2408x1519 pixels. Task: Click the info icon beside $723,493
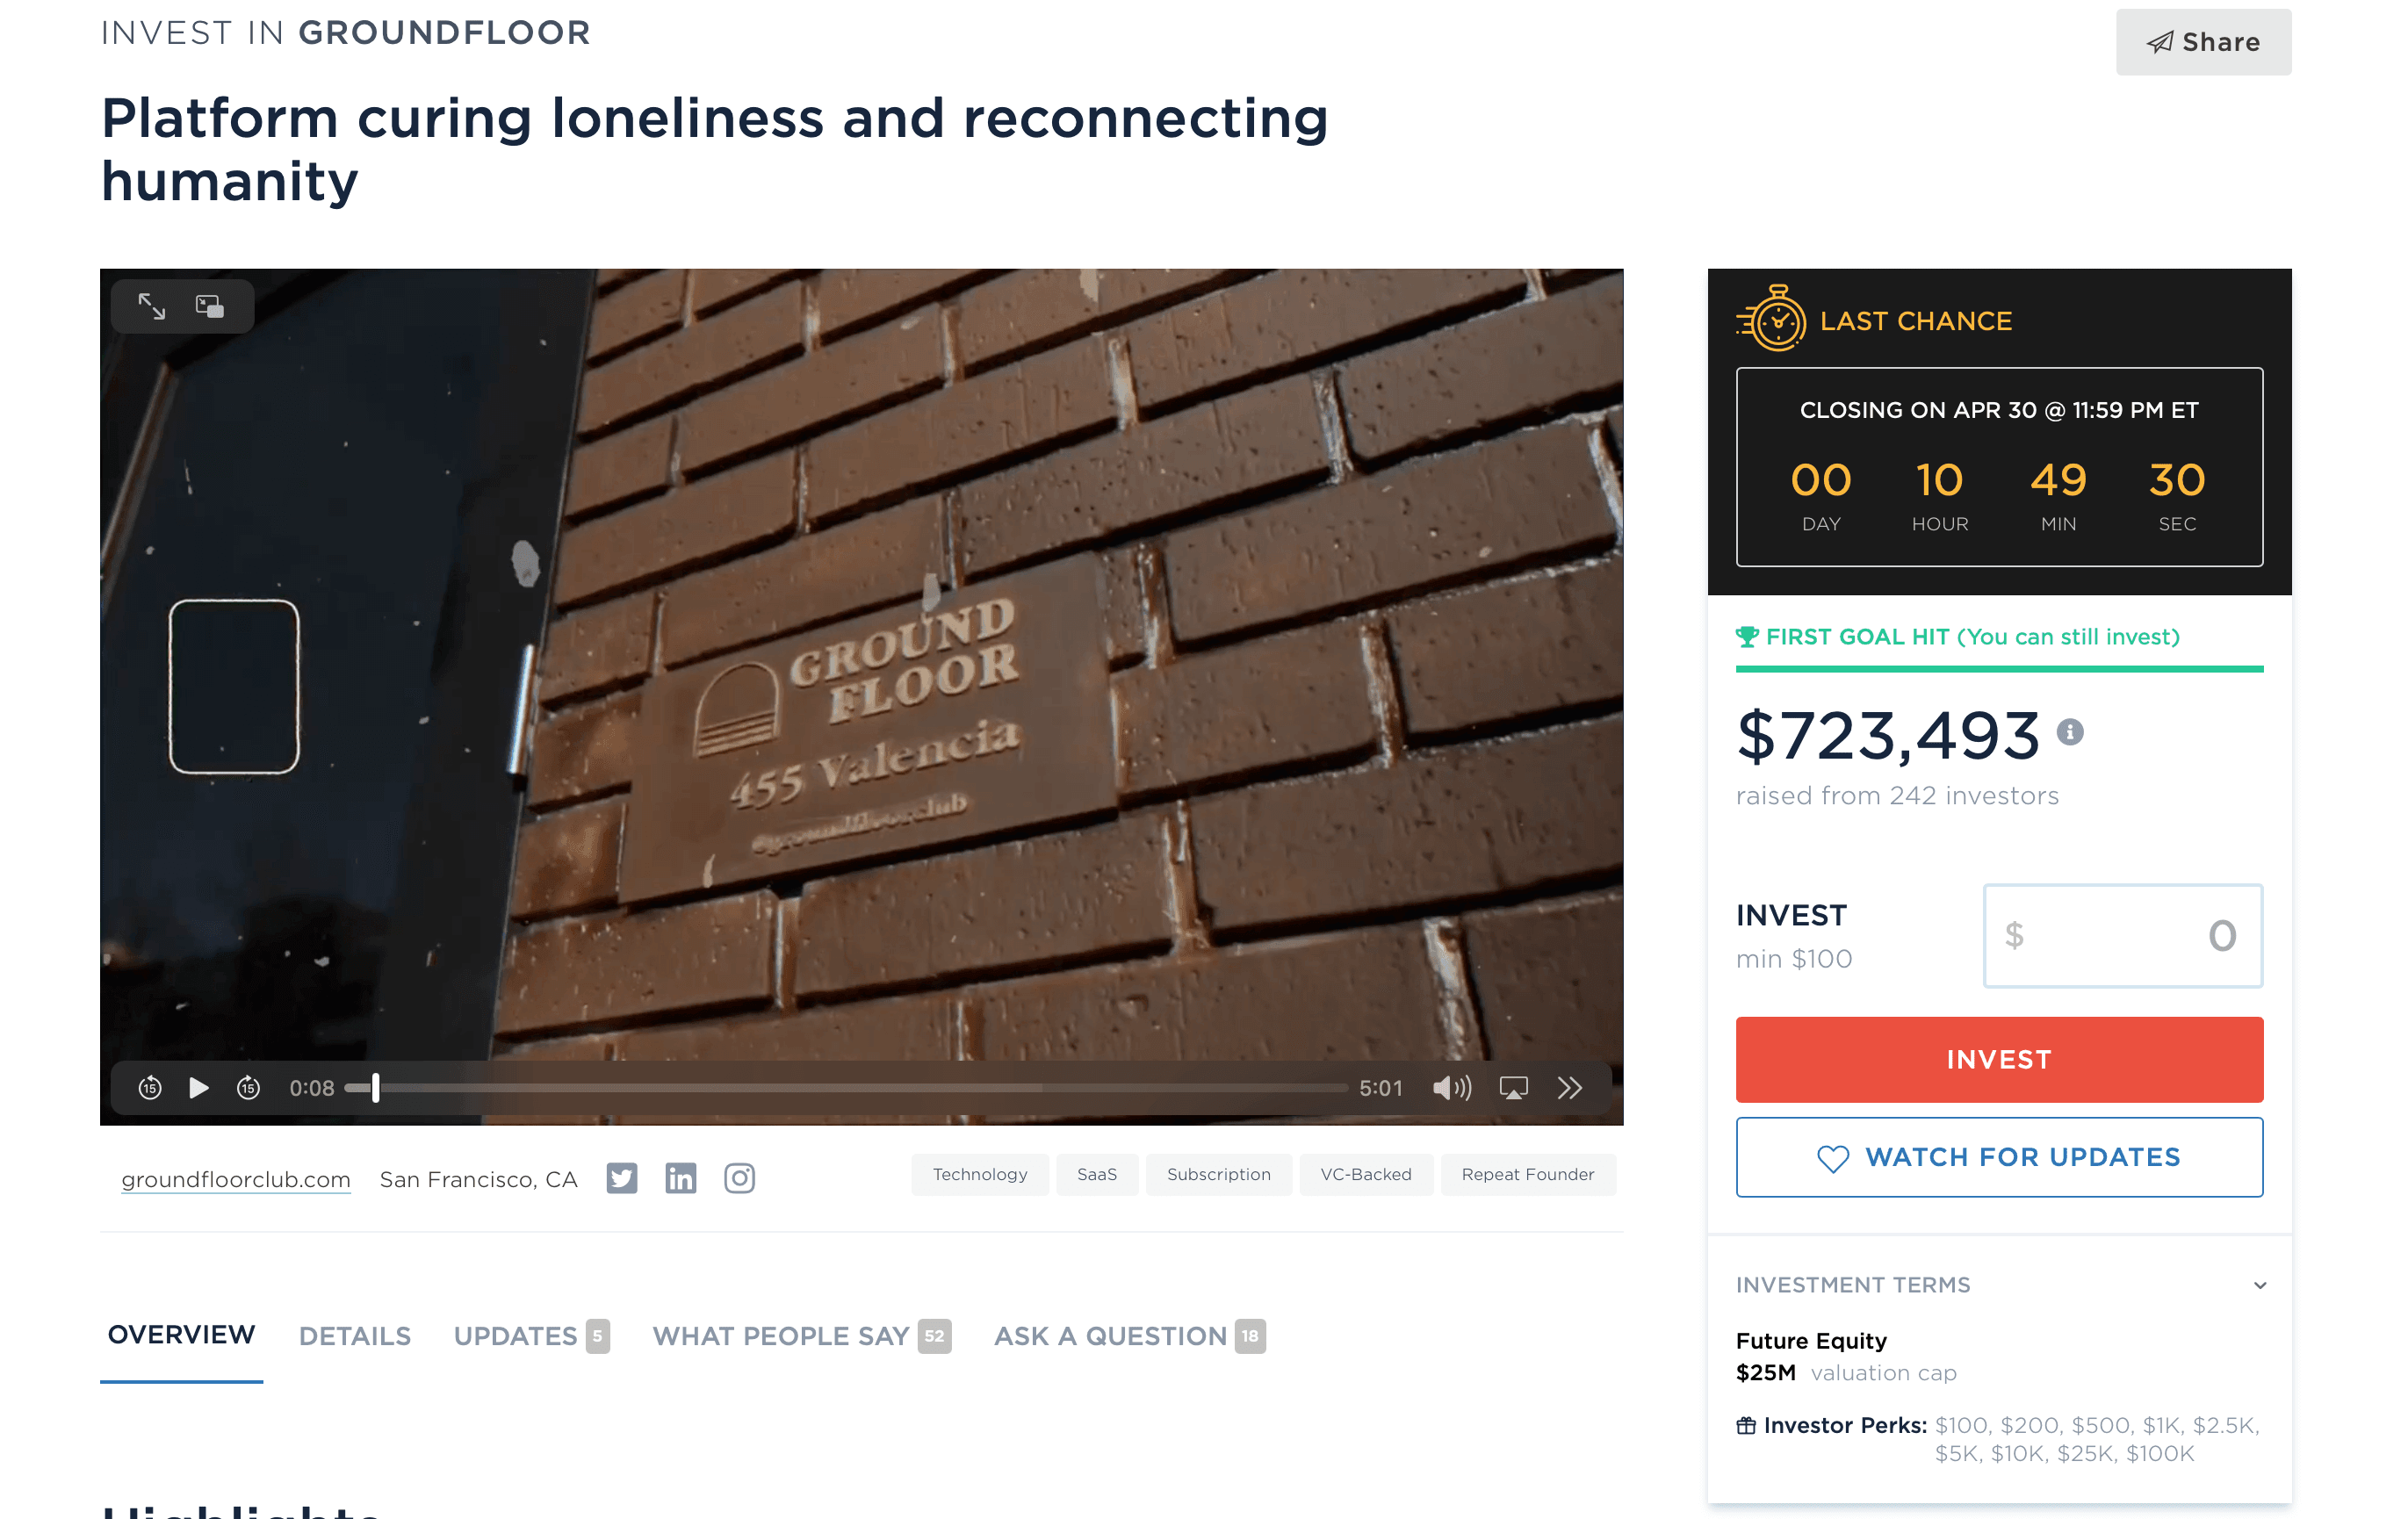coord(2070,733)
